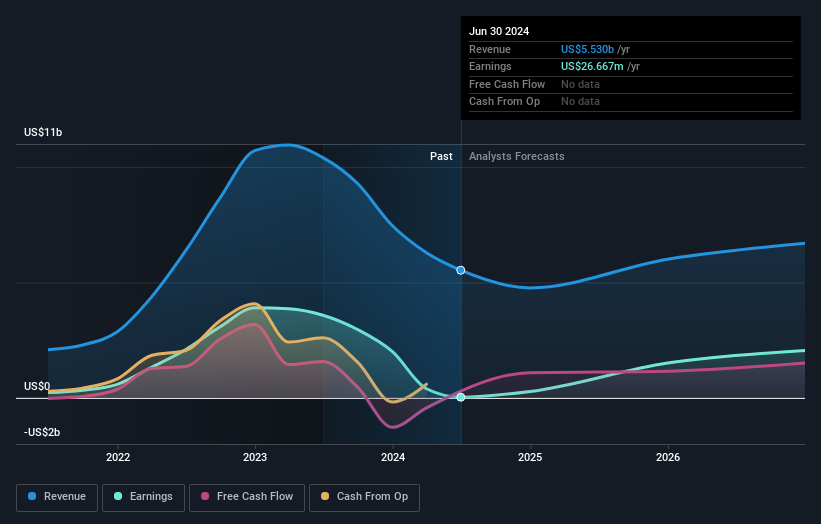Click the 2023 x-axis label
Image resolution: width=821 pixels, height=524 pixels.
(255, 457)
